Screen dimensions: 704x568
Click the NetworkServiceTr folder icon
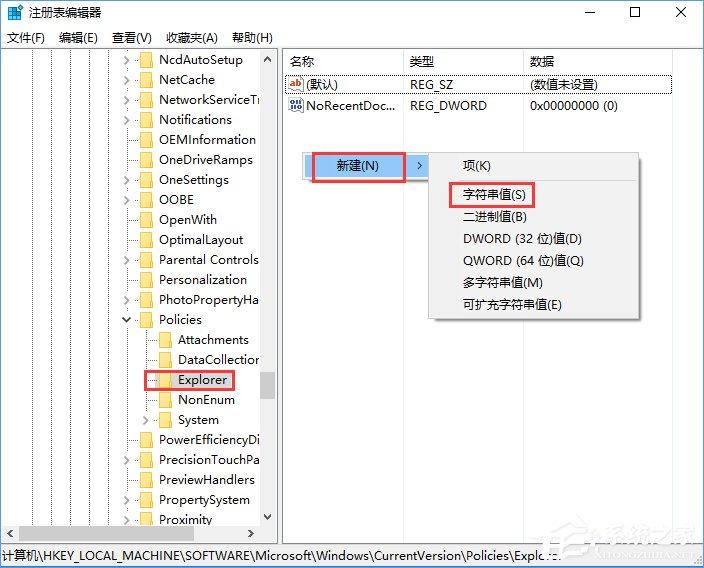(x=146, y=100)
